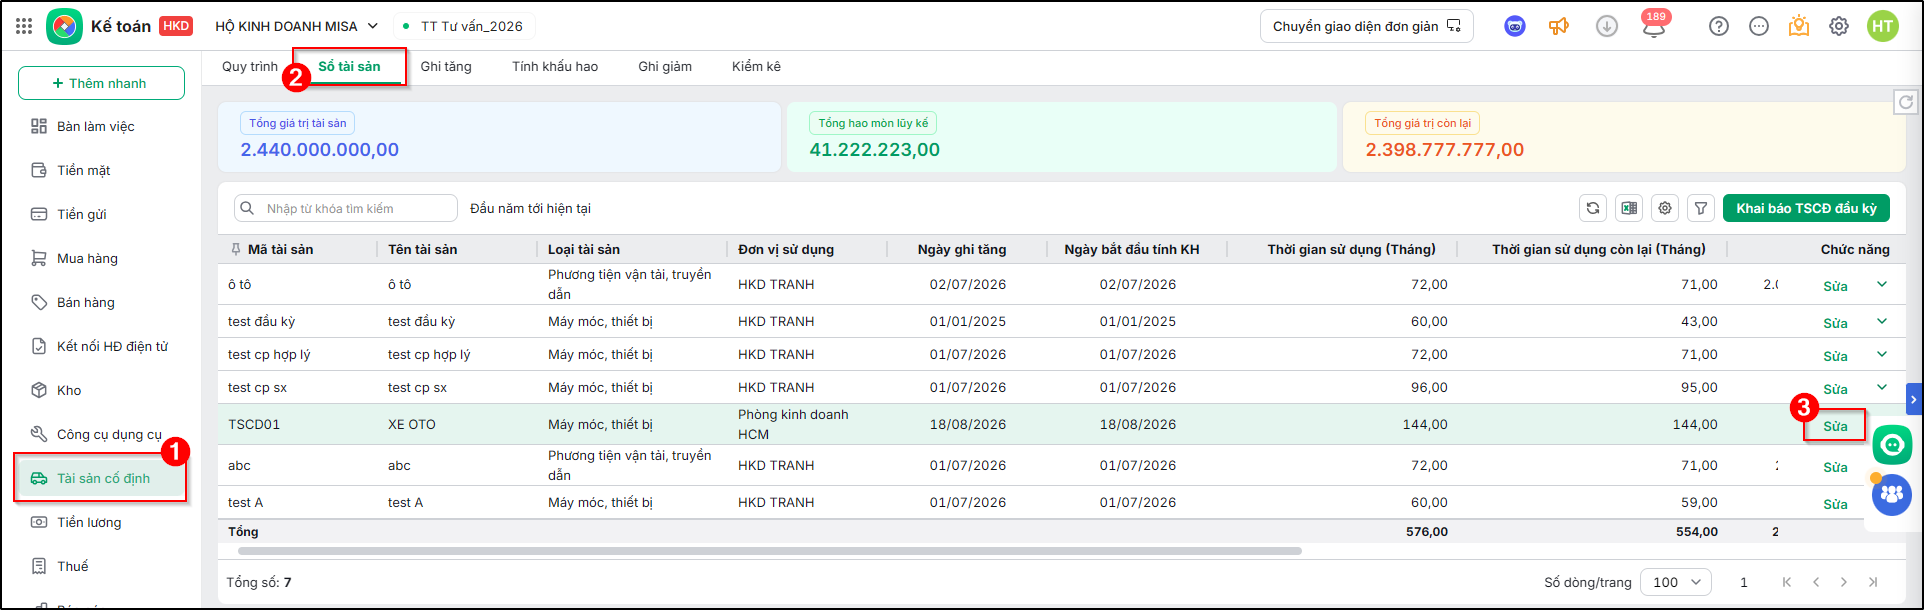Expand actions arrow for test cp sx row
This screenshot has height=610, width=1924.
pos(1882,388)
